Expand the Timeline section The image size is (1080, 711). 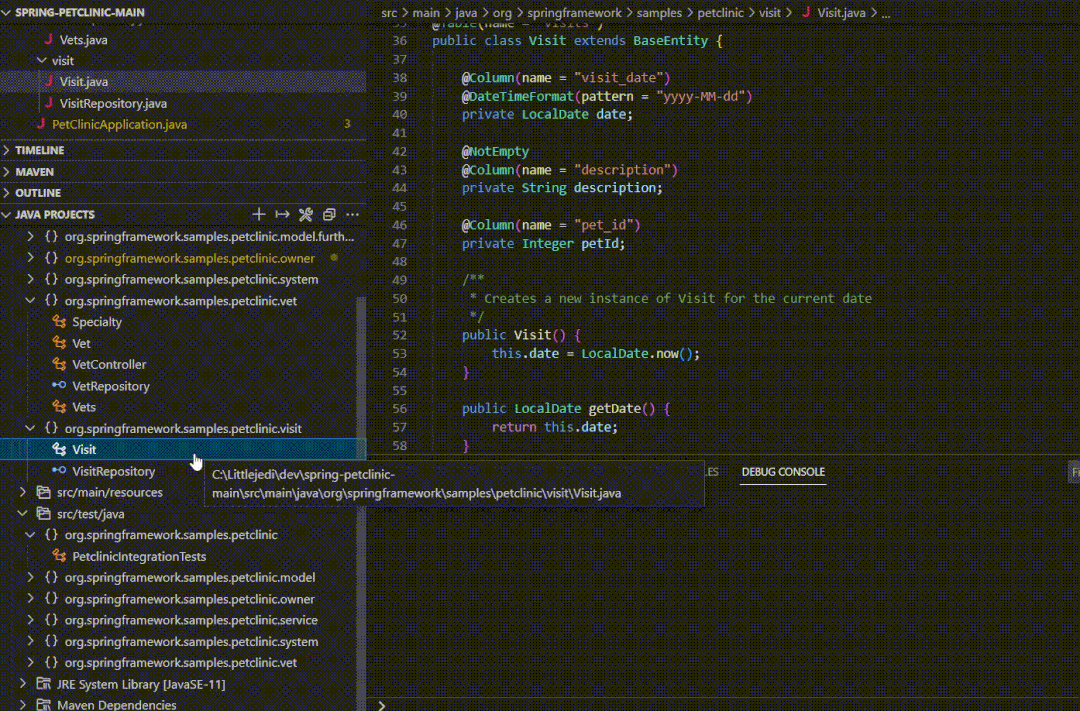tap(39, 150)
